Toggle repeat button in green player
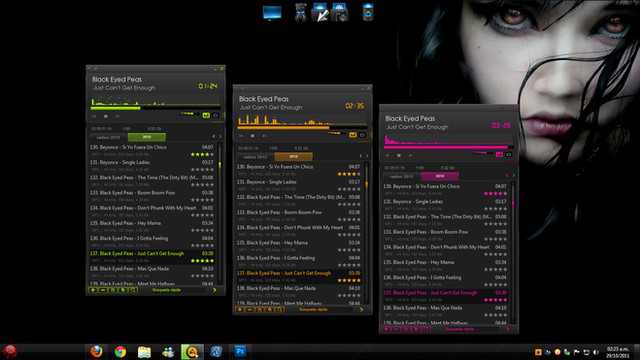 click(x=206, y=116)
